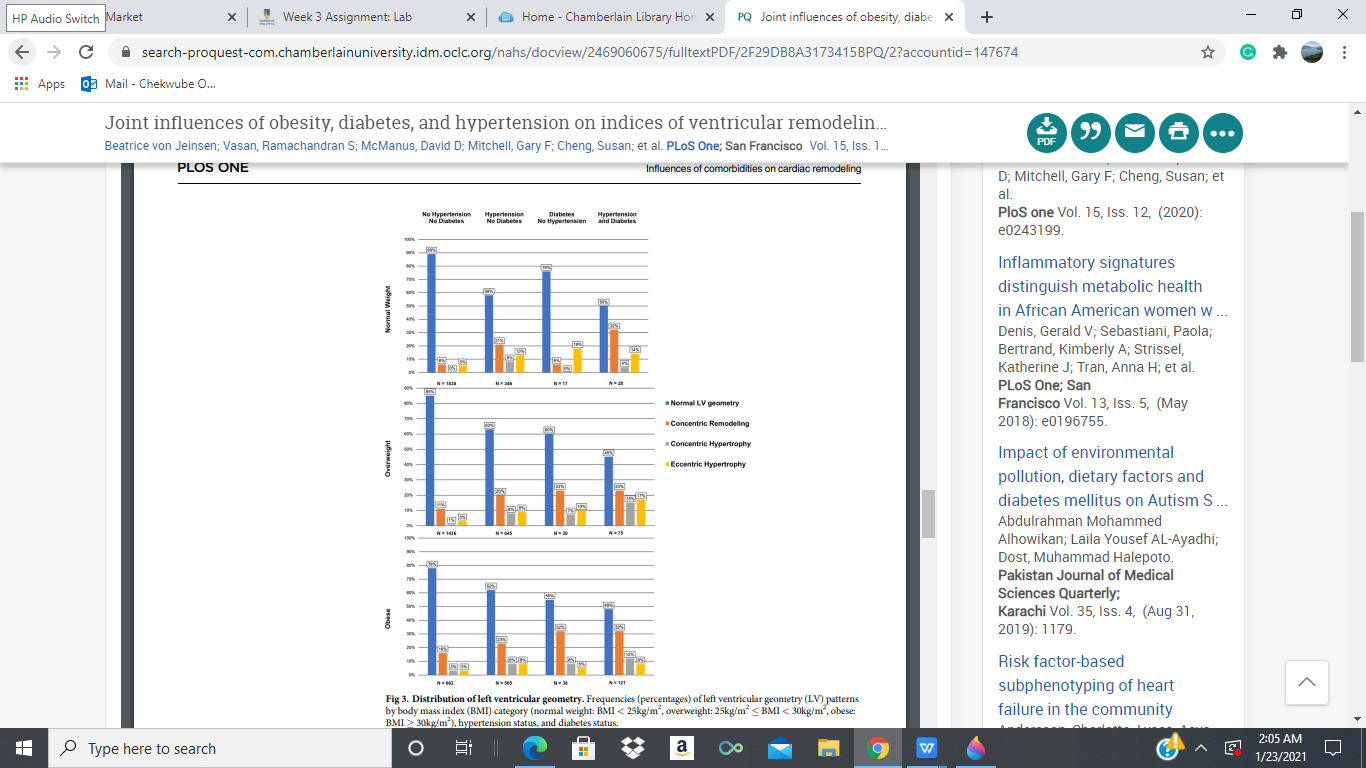1366x768 pixels.
Task: Open File Explorer from the taskbar
Action: click(828, 748)
